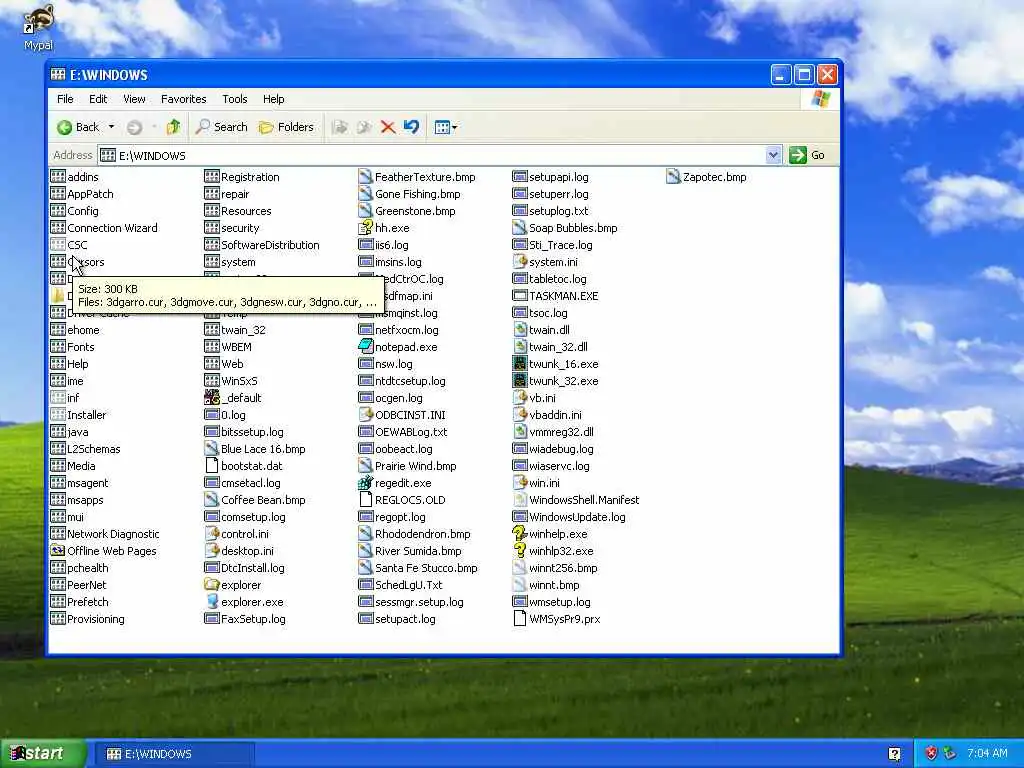
Task: Select the Blue Lace 16.bmp file
Action: click(255, 449)
